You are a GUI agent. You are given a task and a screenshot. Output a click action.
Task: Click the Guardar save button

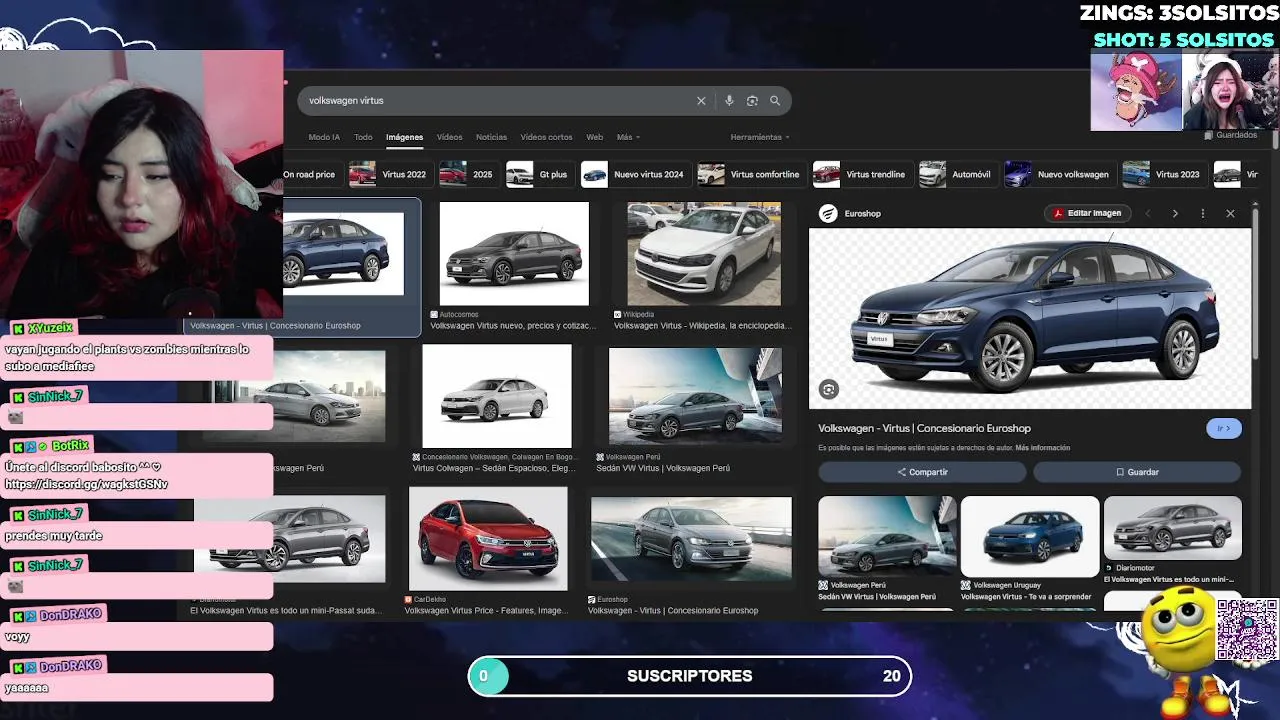coord(1137,472)
